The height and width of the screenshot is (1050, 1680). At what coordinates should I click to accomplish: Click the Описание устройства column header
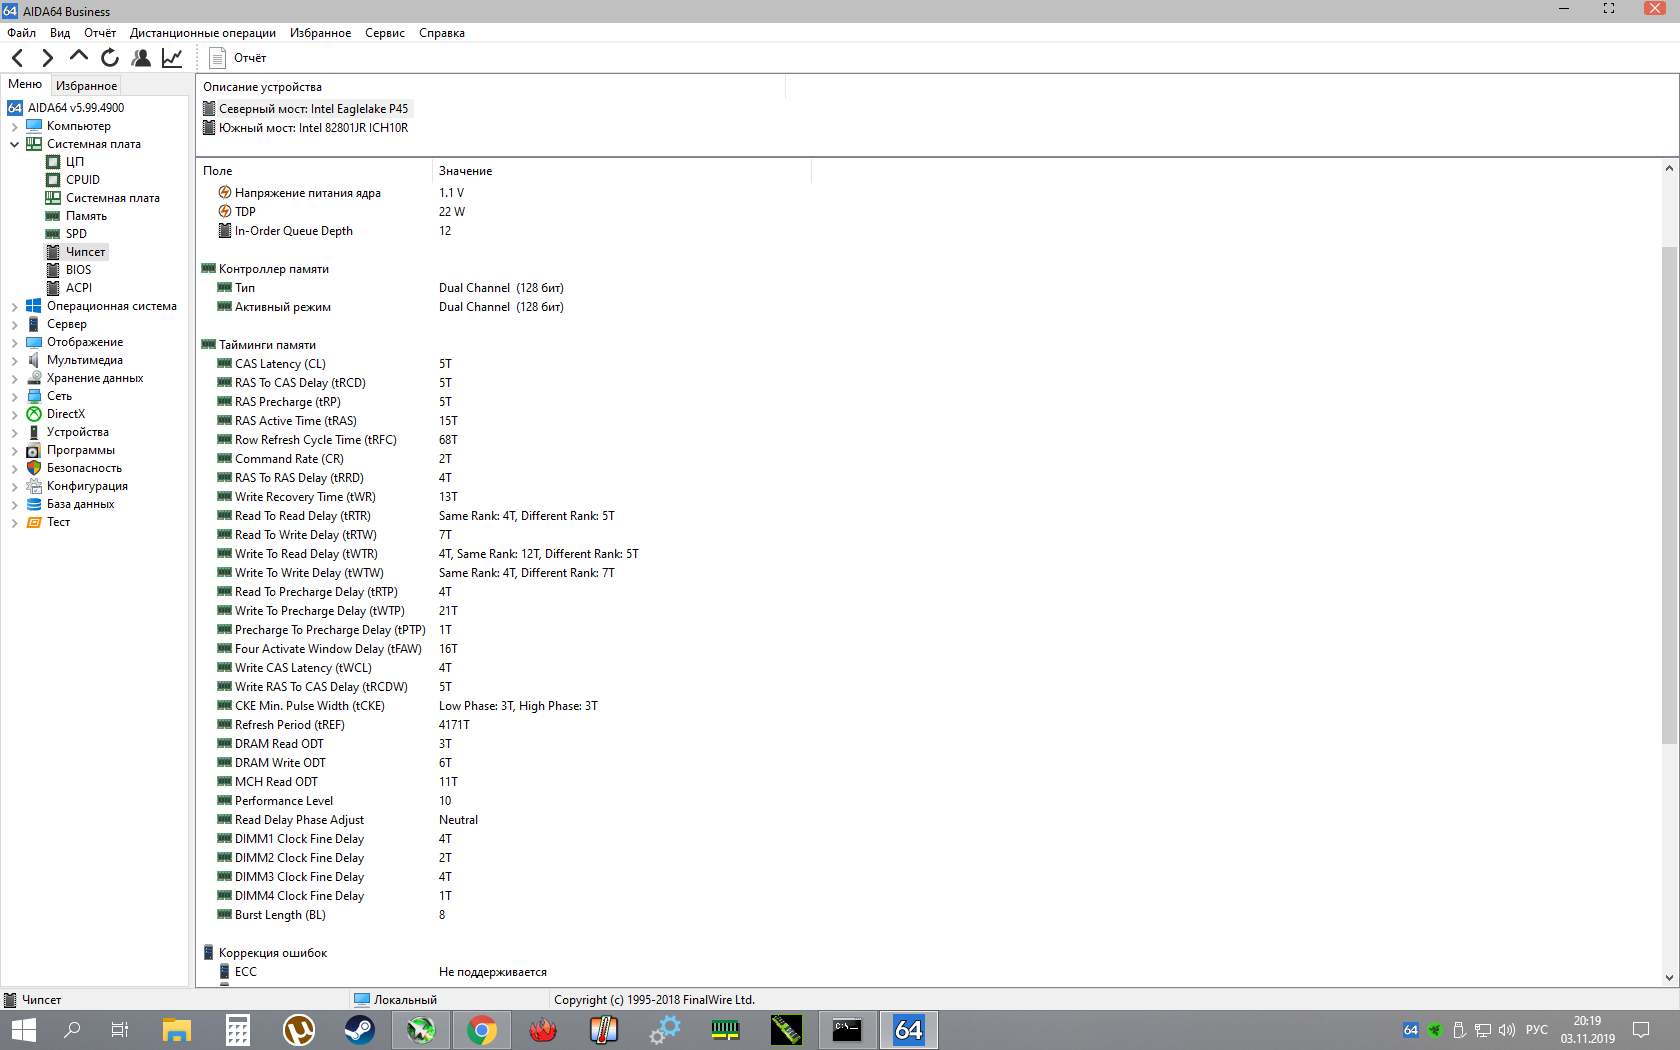coord(491,87)
